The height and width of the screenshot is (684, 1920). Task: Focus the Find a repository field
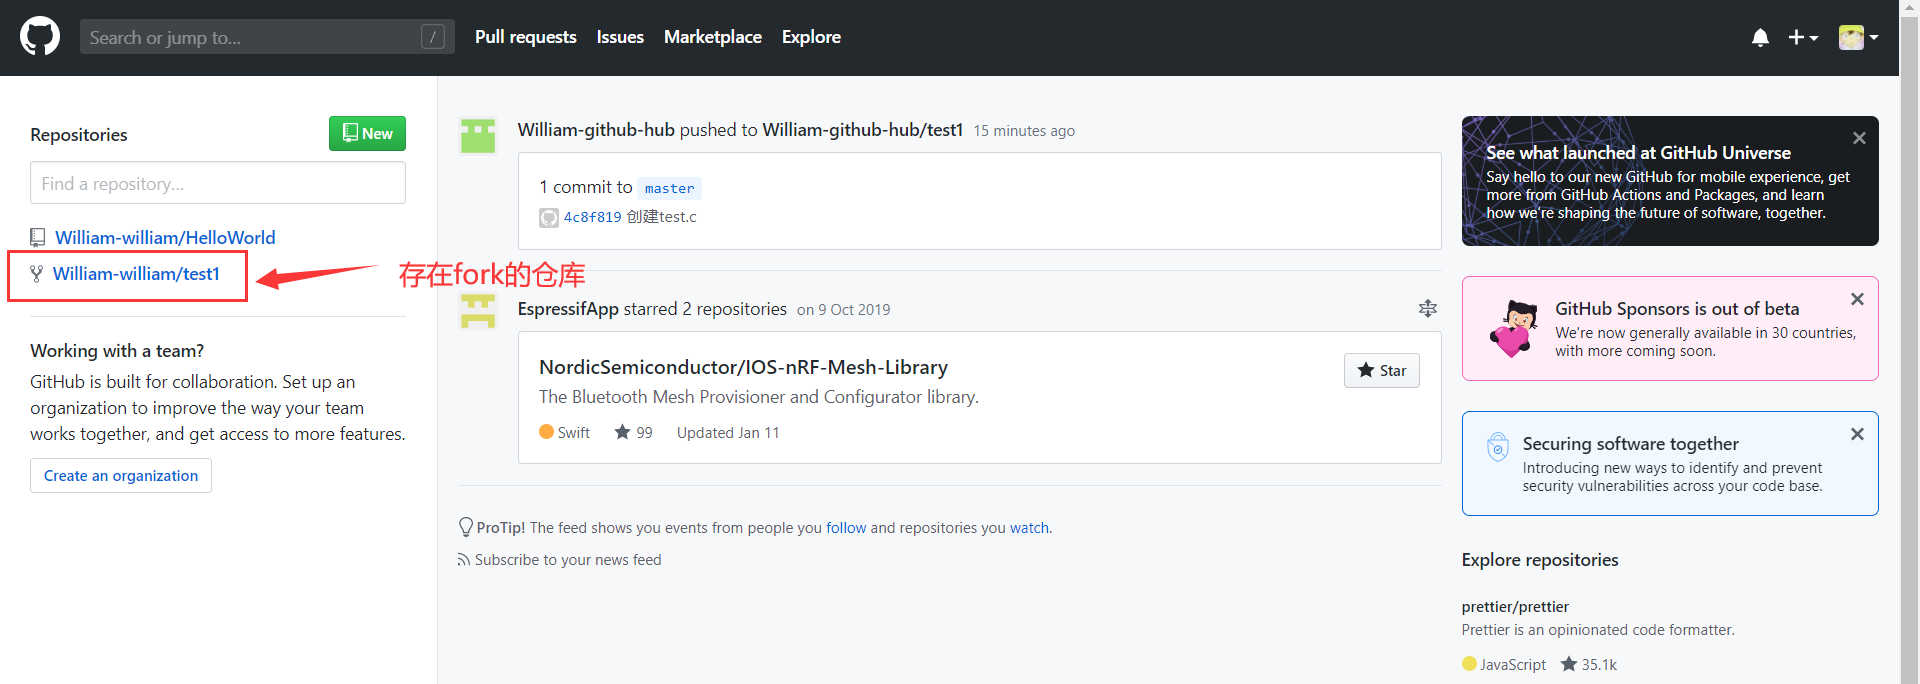(218, 183)
